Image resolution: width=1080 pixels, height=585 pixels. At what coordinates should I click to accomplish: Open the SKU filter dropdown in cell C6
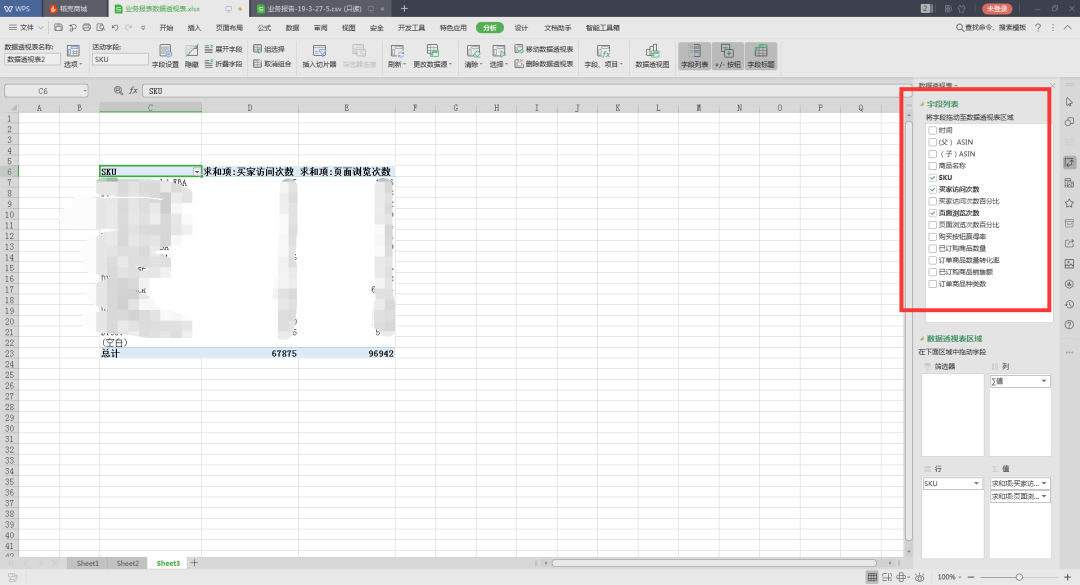196,172
